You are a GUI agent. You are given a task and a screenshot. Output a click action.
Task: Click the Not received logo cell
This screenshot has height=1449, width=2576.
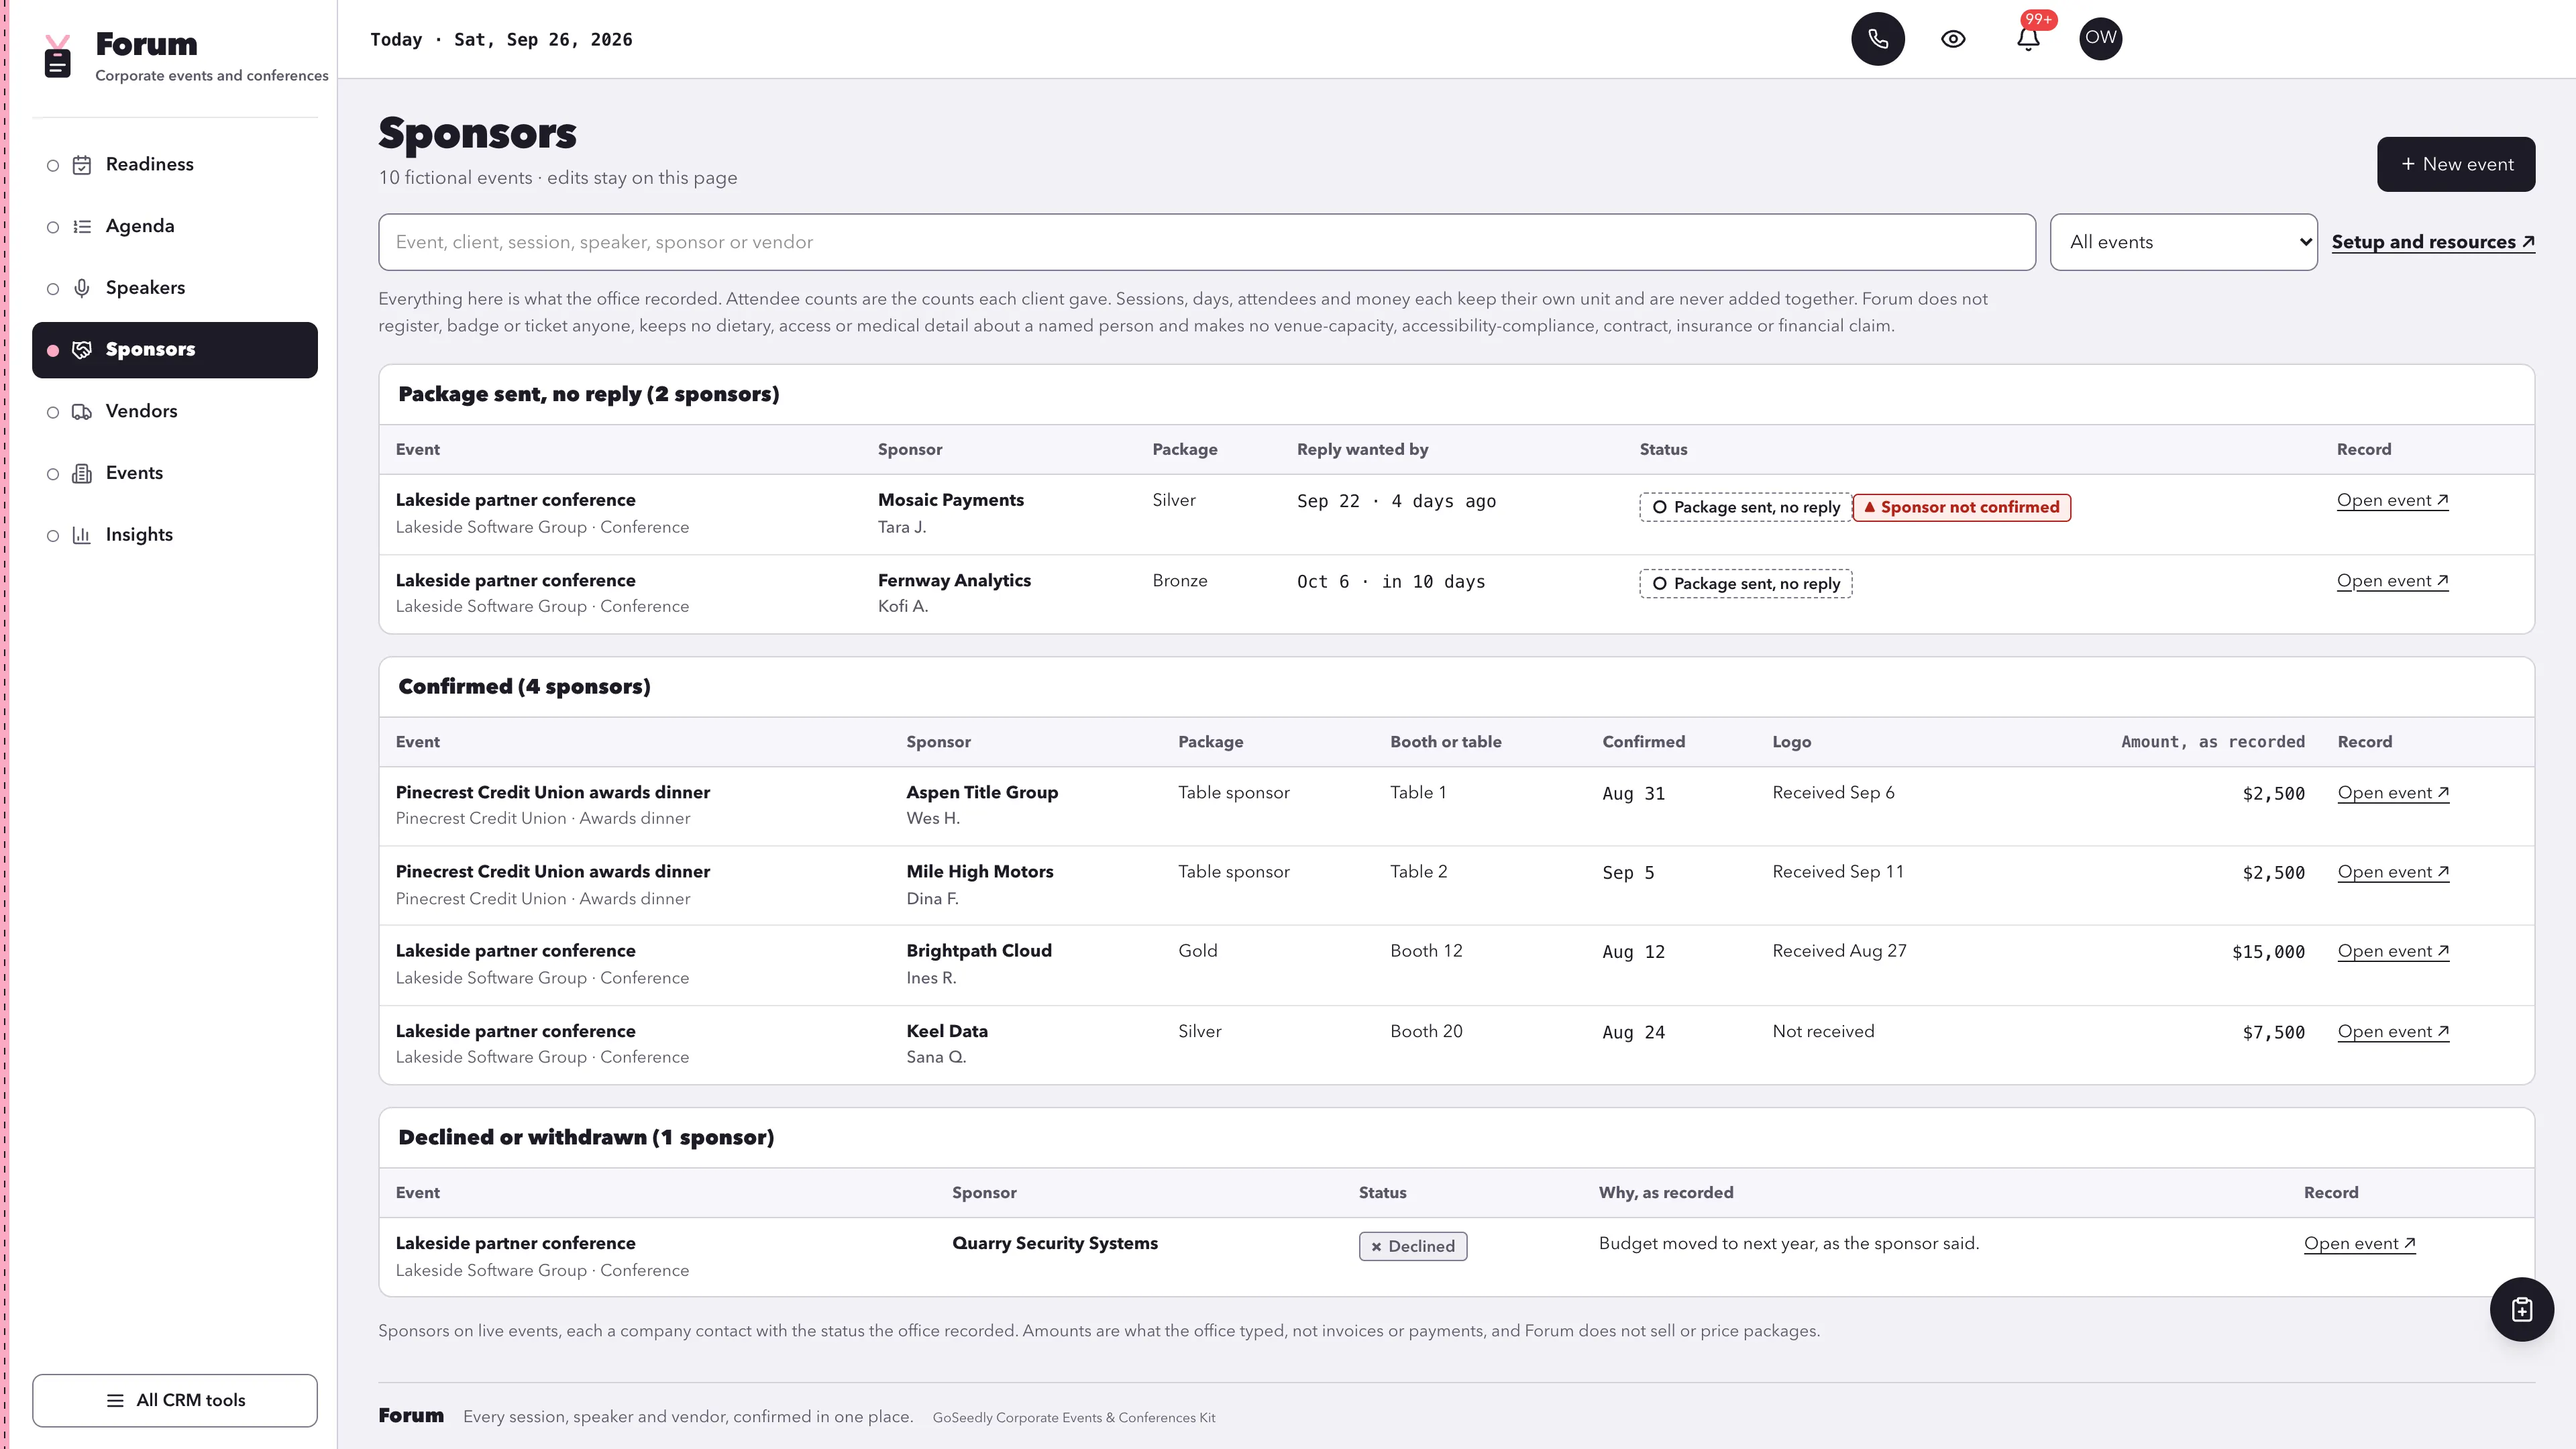[x=1823, y=1031]
